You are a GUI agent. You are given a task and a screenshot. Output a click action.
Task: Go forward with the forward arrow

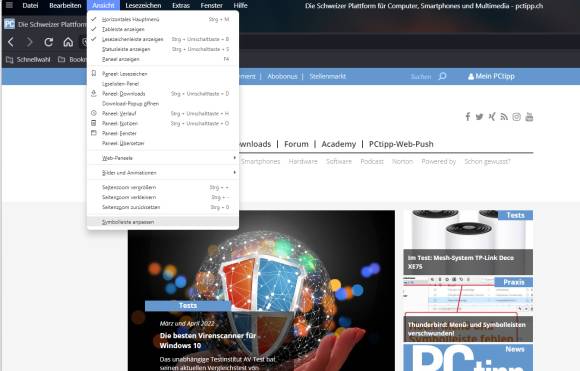coord(29,42)
